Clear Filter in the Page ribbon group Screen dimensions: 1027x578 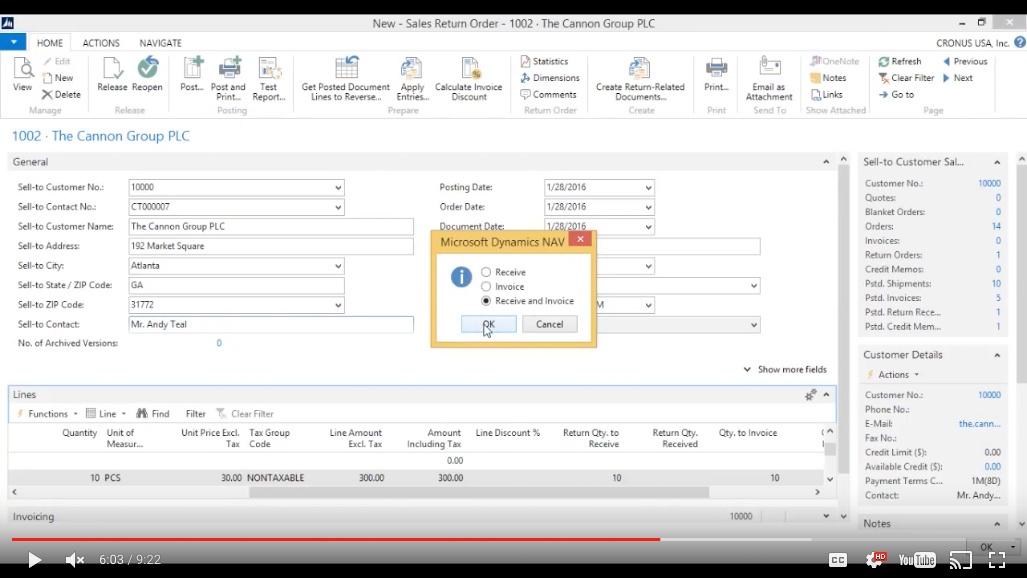tap(906, 78)
